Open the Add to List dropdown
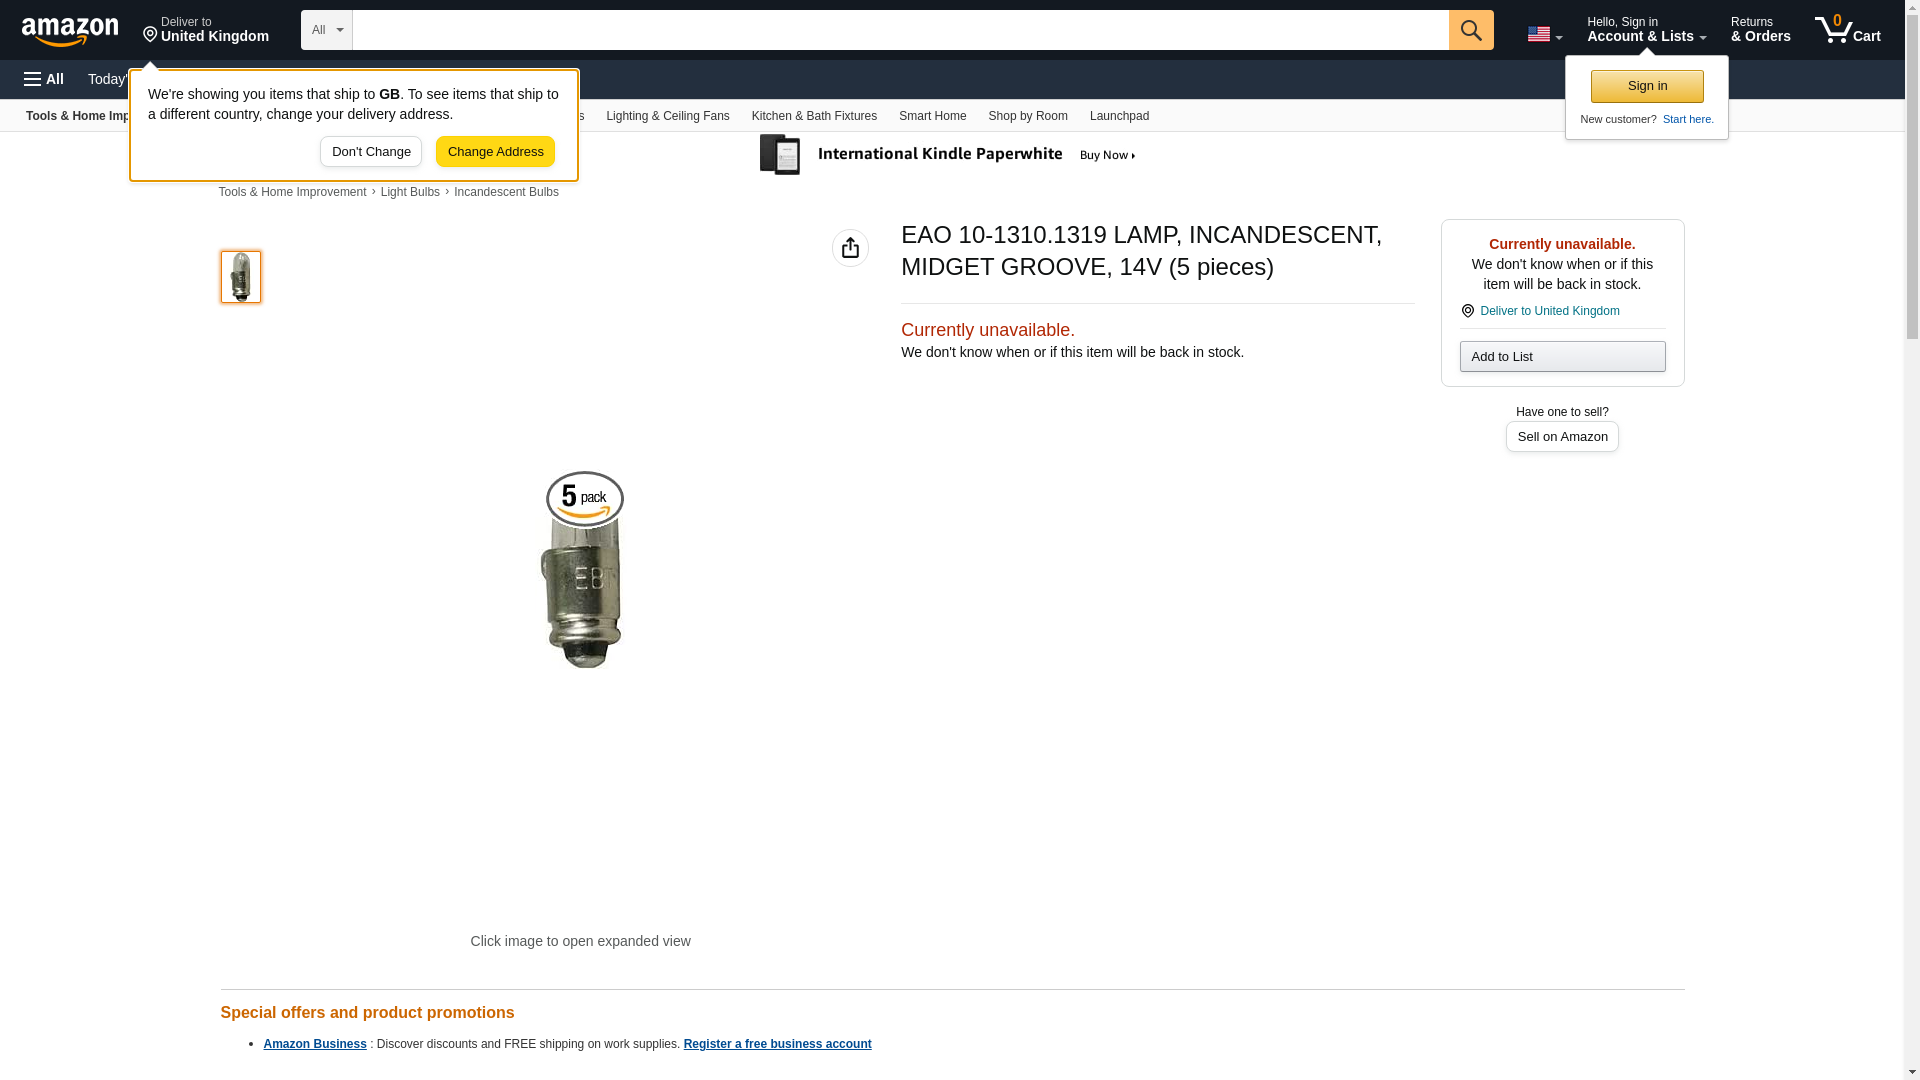This screenshot has height=1080, width=1920. pos(1562,357)
